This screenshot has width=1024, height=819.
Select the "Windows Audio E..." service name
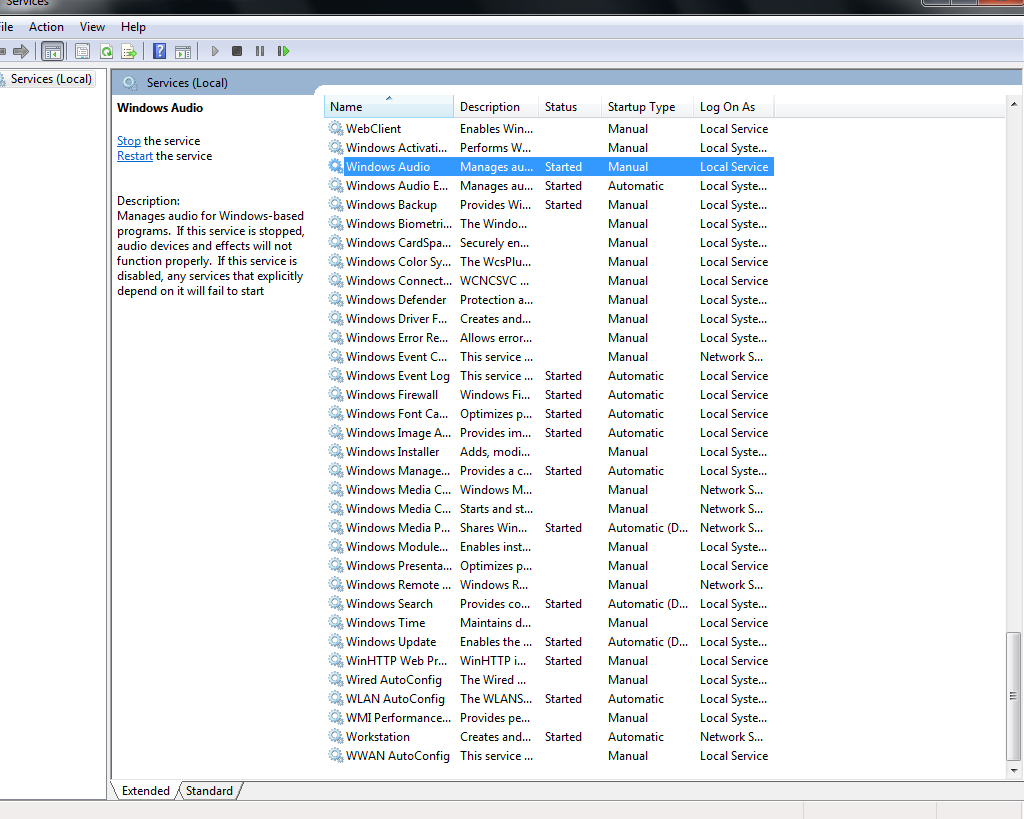click(397, 185)
